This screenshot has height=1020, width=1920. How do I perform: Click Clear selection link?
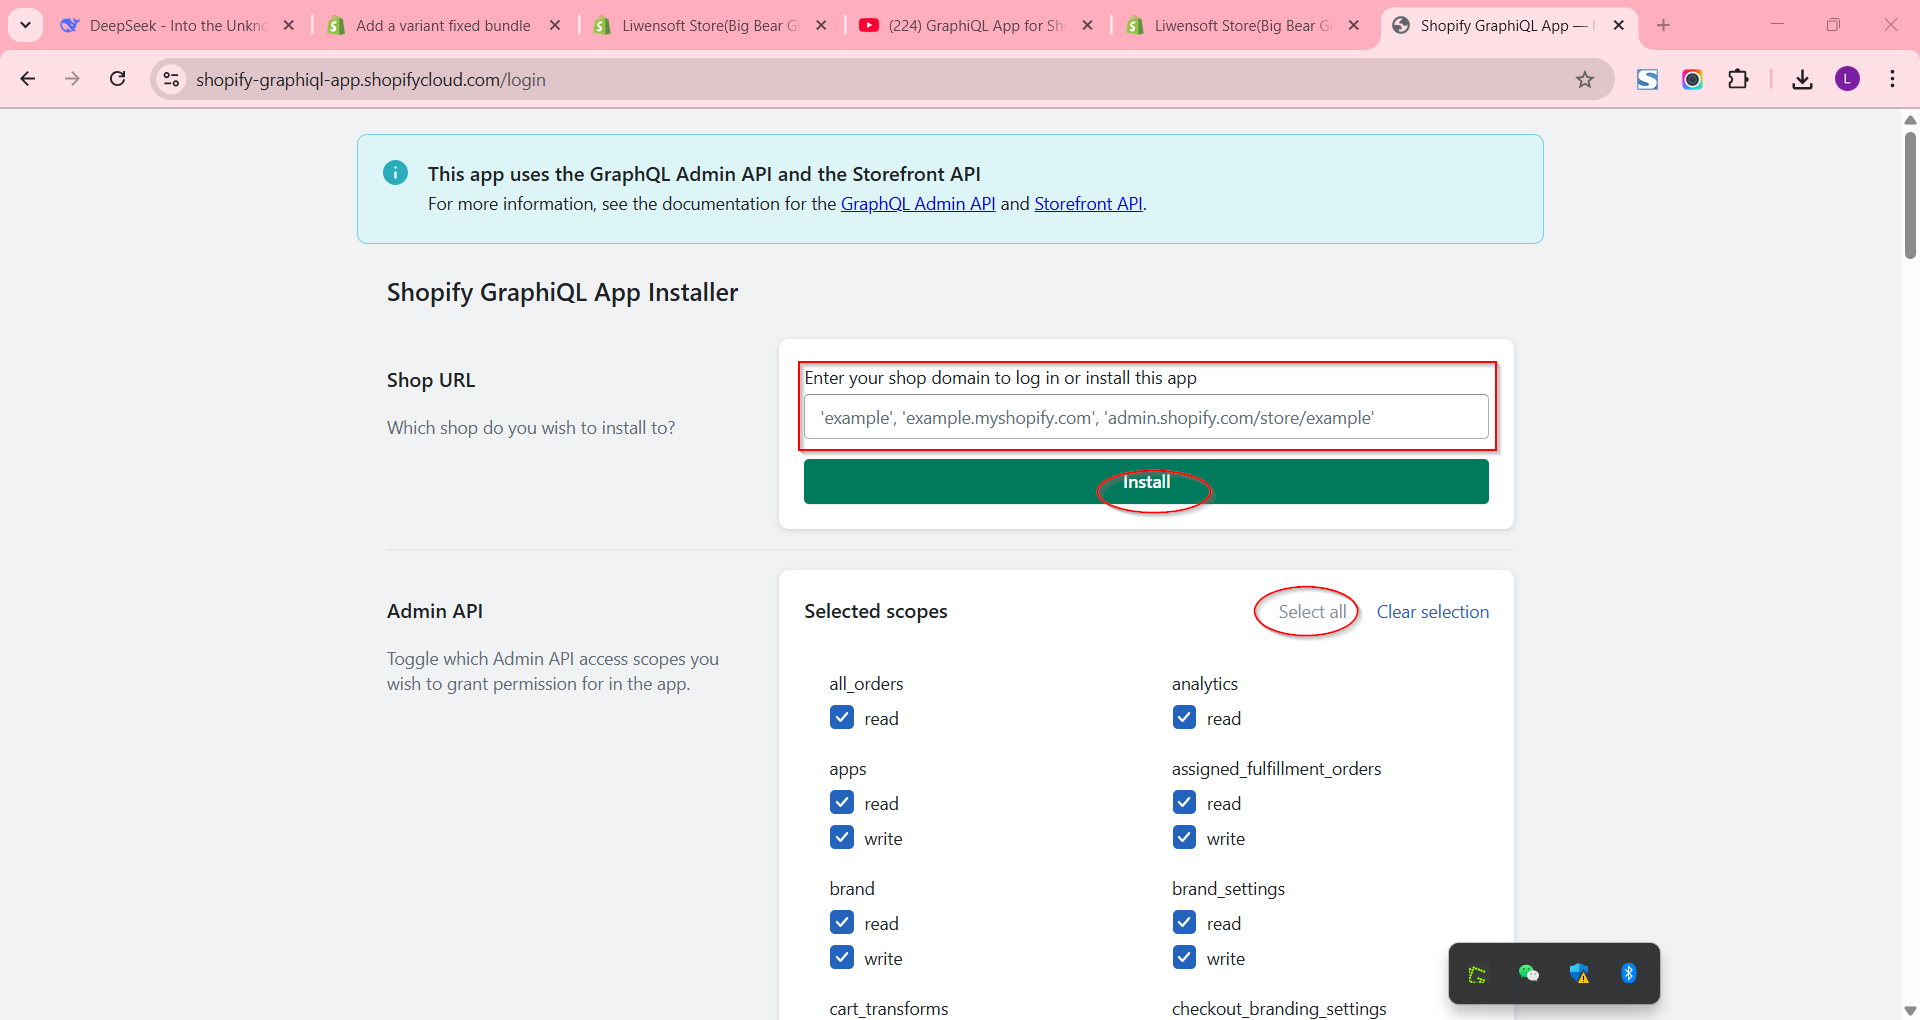tap(1432, 612)
